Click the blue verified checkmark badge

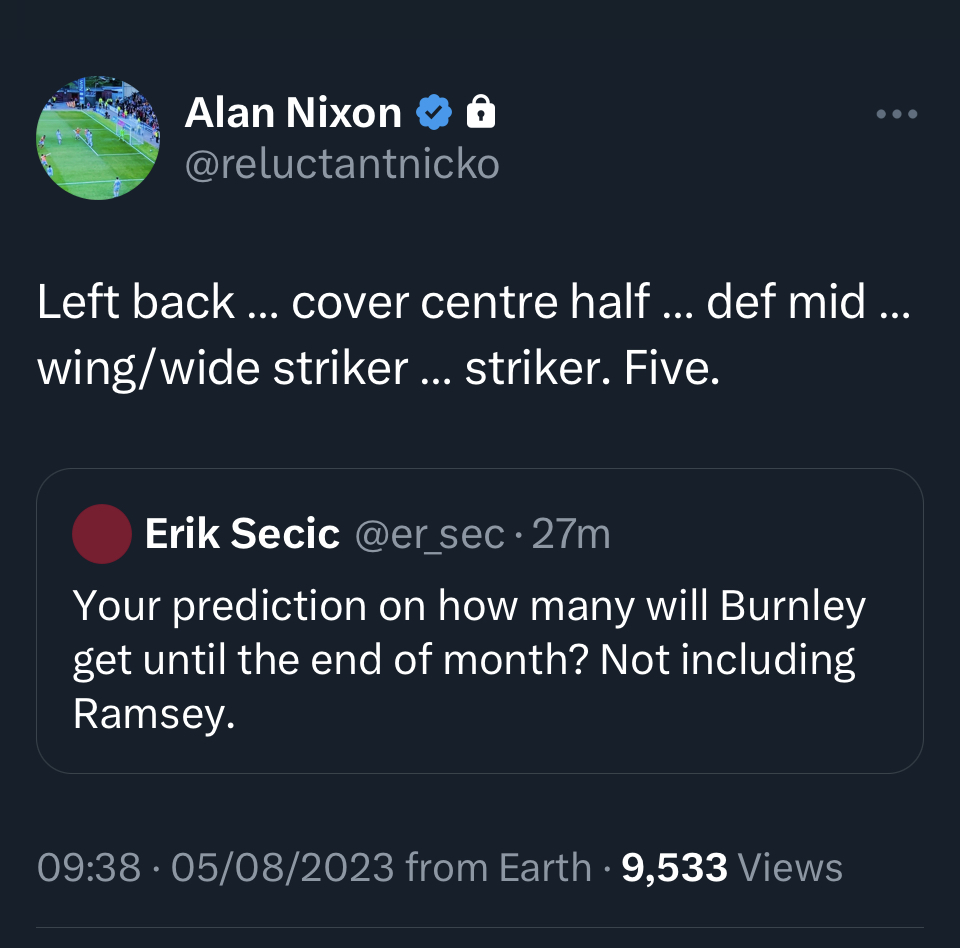pos(433,113)
